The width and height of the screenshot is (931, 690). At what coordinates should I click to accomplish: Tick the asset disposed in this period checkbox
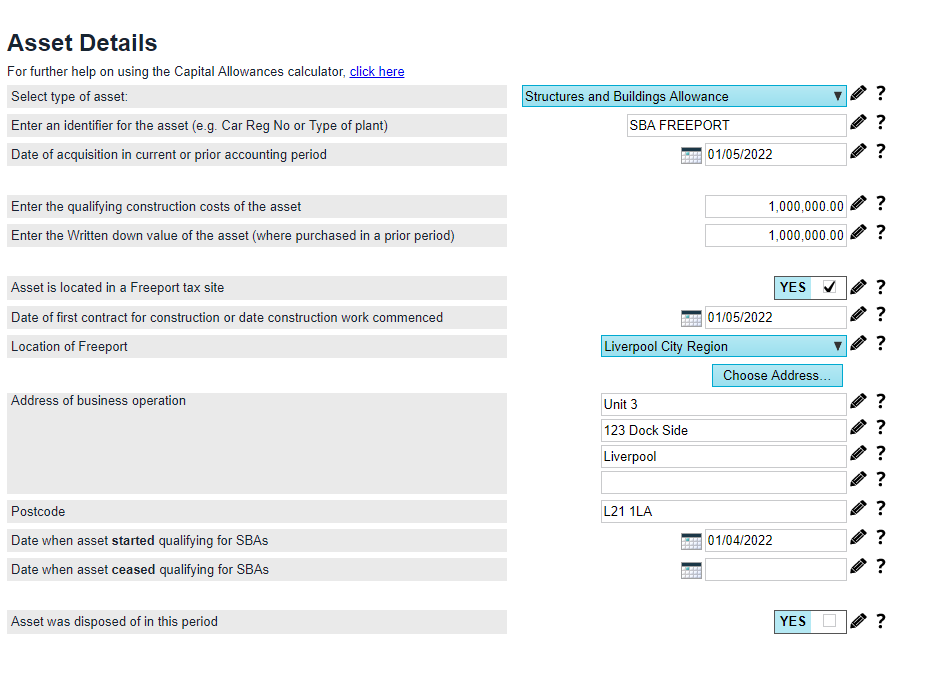[829, 621]
